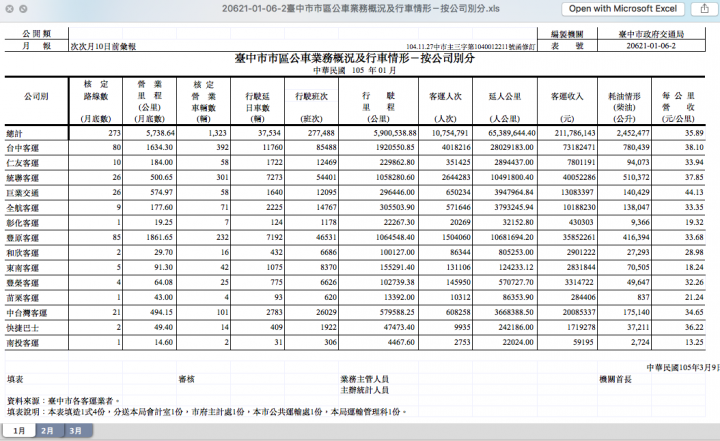Select the 台中客運 row label
The height and width of the screenshot is (441, 720).
click(x=22, y=148)
